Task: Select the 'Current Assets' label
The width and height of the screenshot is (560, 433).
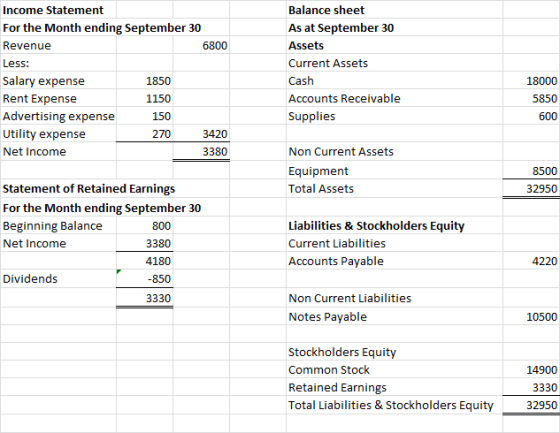Action: tap(328, 63)
